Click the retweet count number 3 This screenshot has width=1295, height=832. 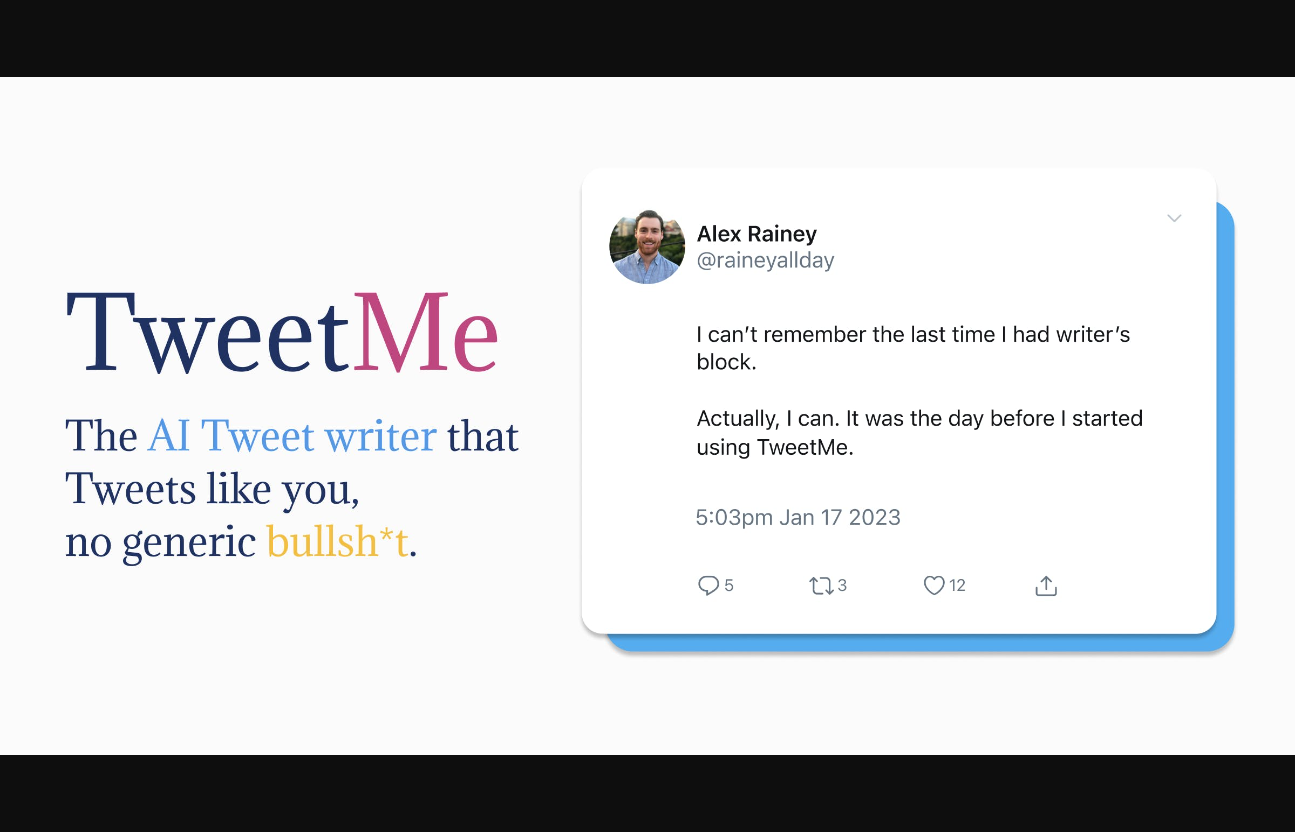tap(843, 586)
